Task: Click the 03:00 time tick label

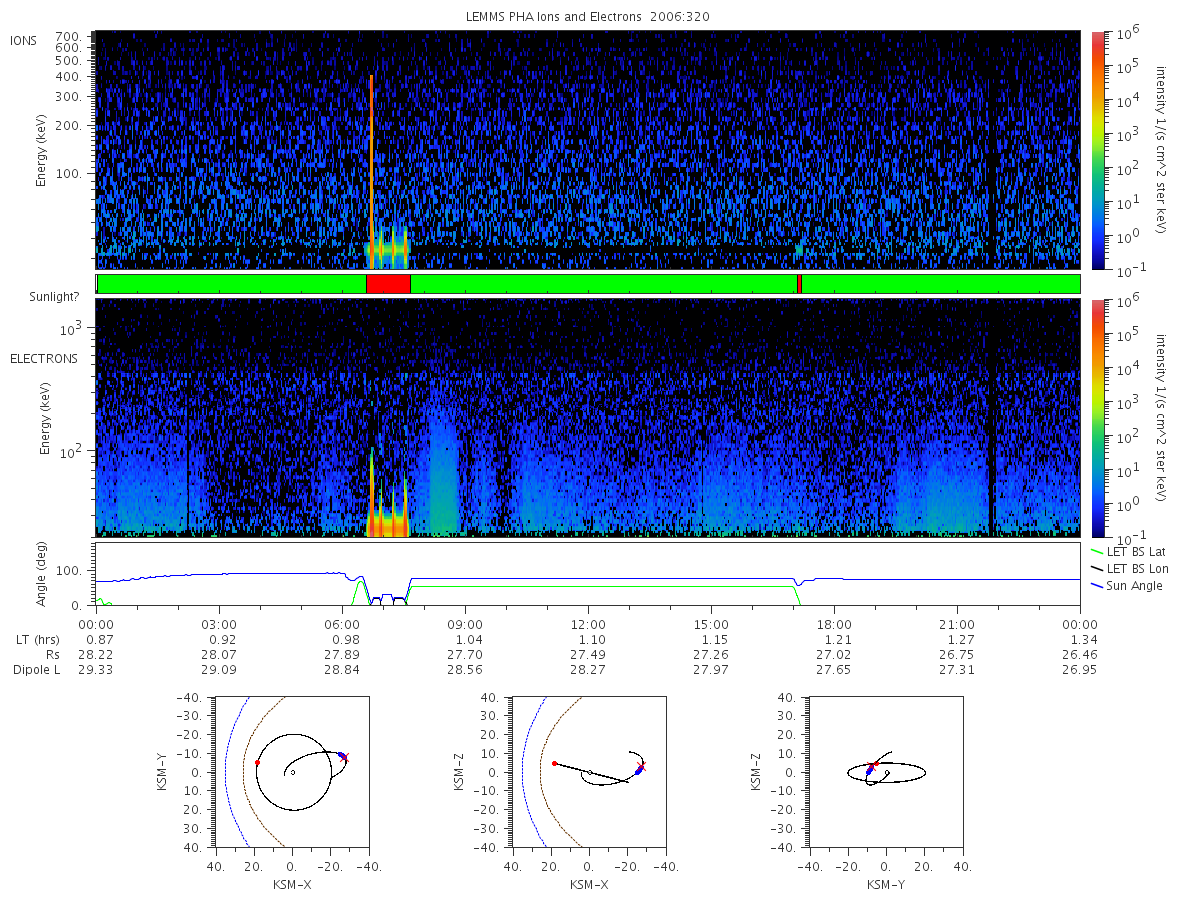Action: [219, 623]
